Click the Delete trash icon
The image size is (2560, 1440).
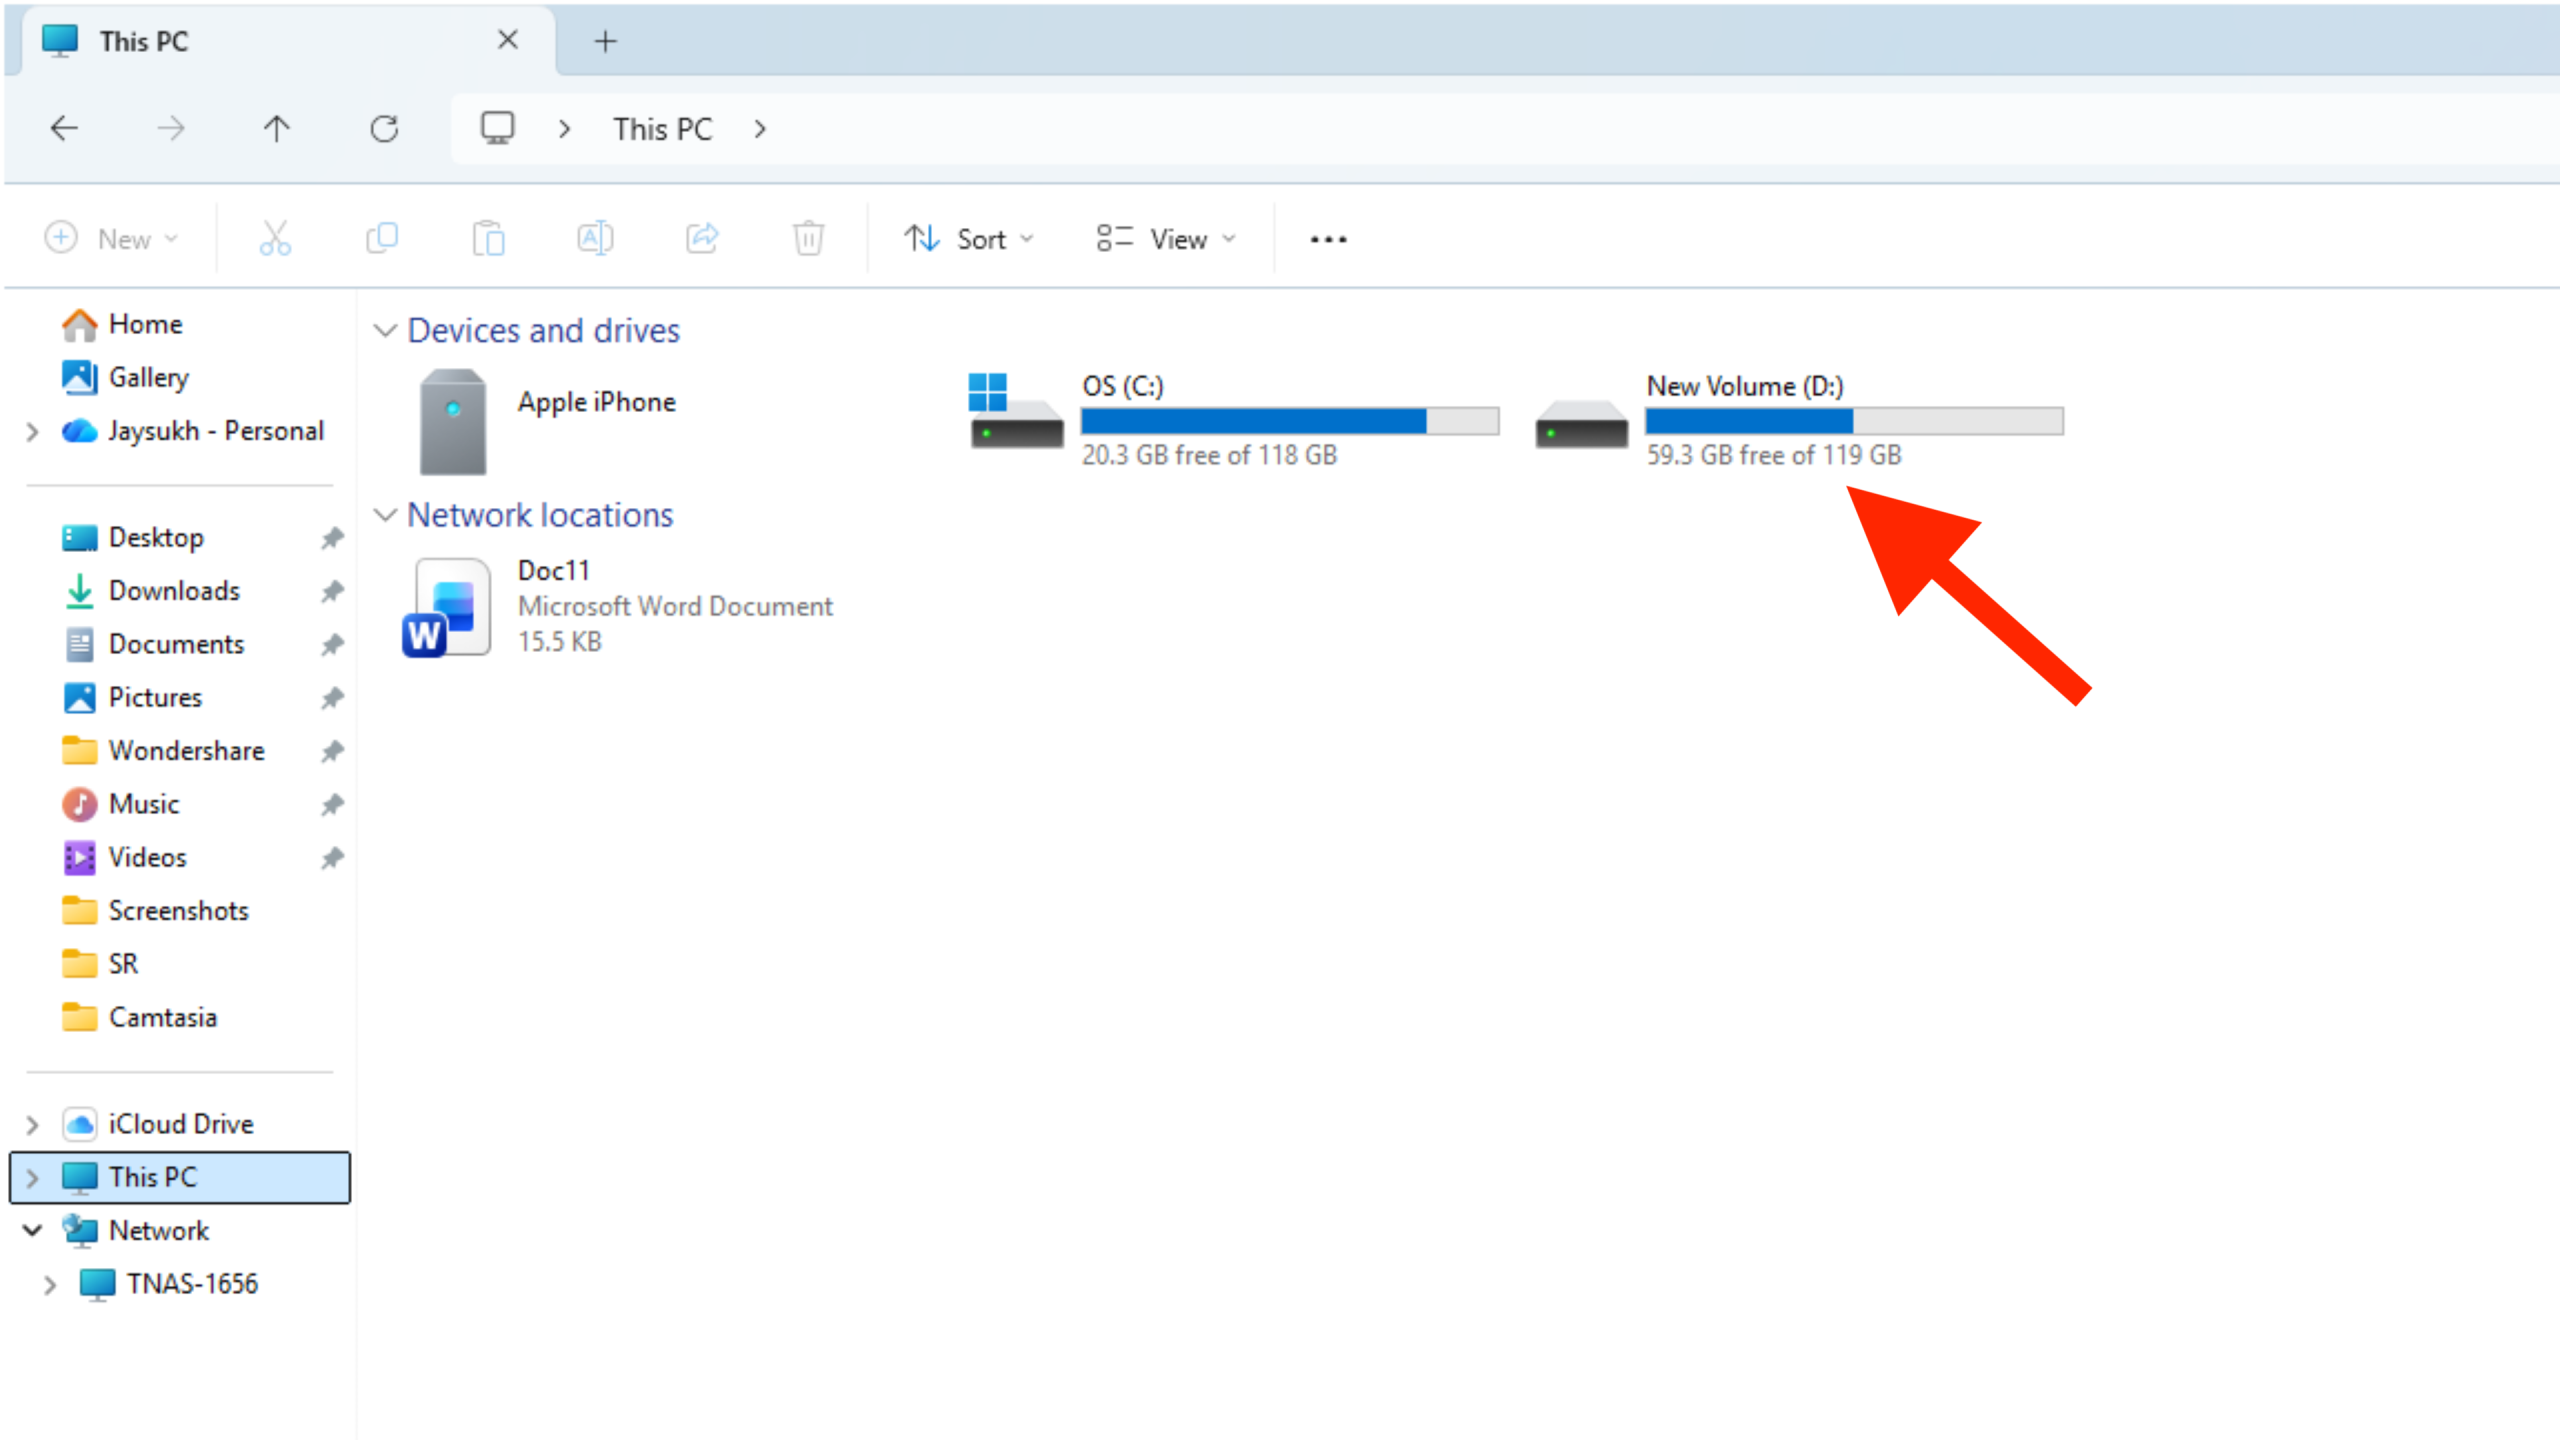click(808, 238)
